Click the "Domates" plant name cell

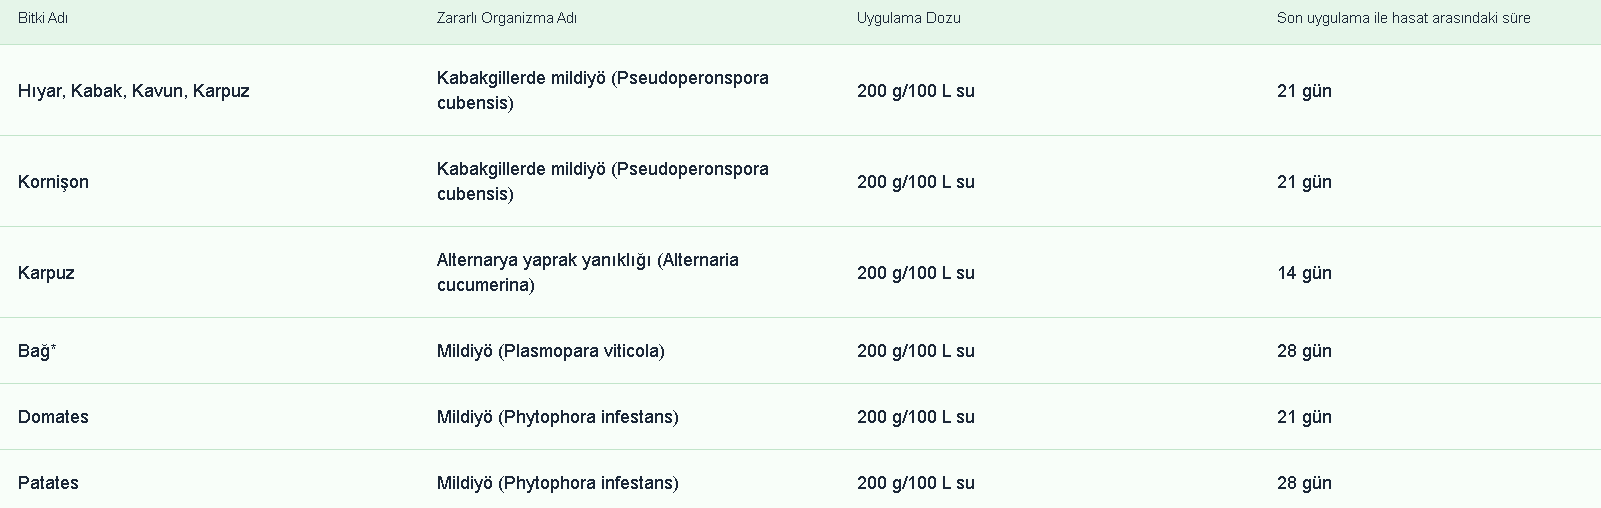[54, 417]
